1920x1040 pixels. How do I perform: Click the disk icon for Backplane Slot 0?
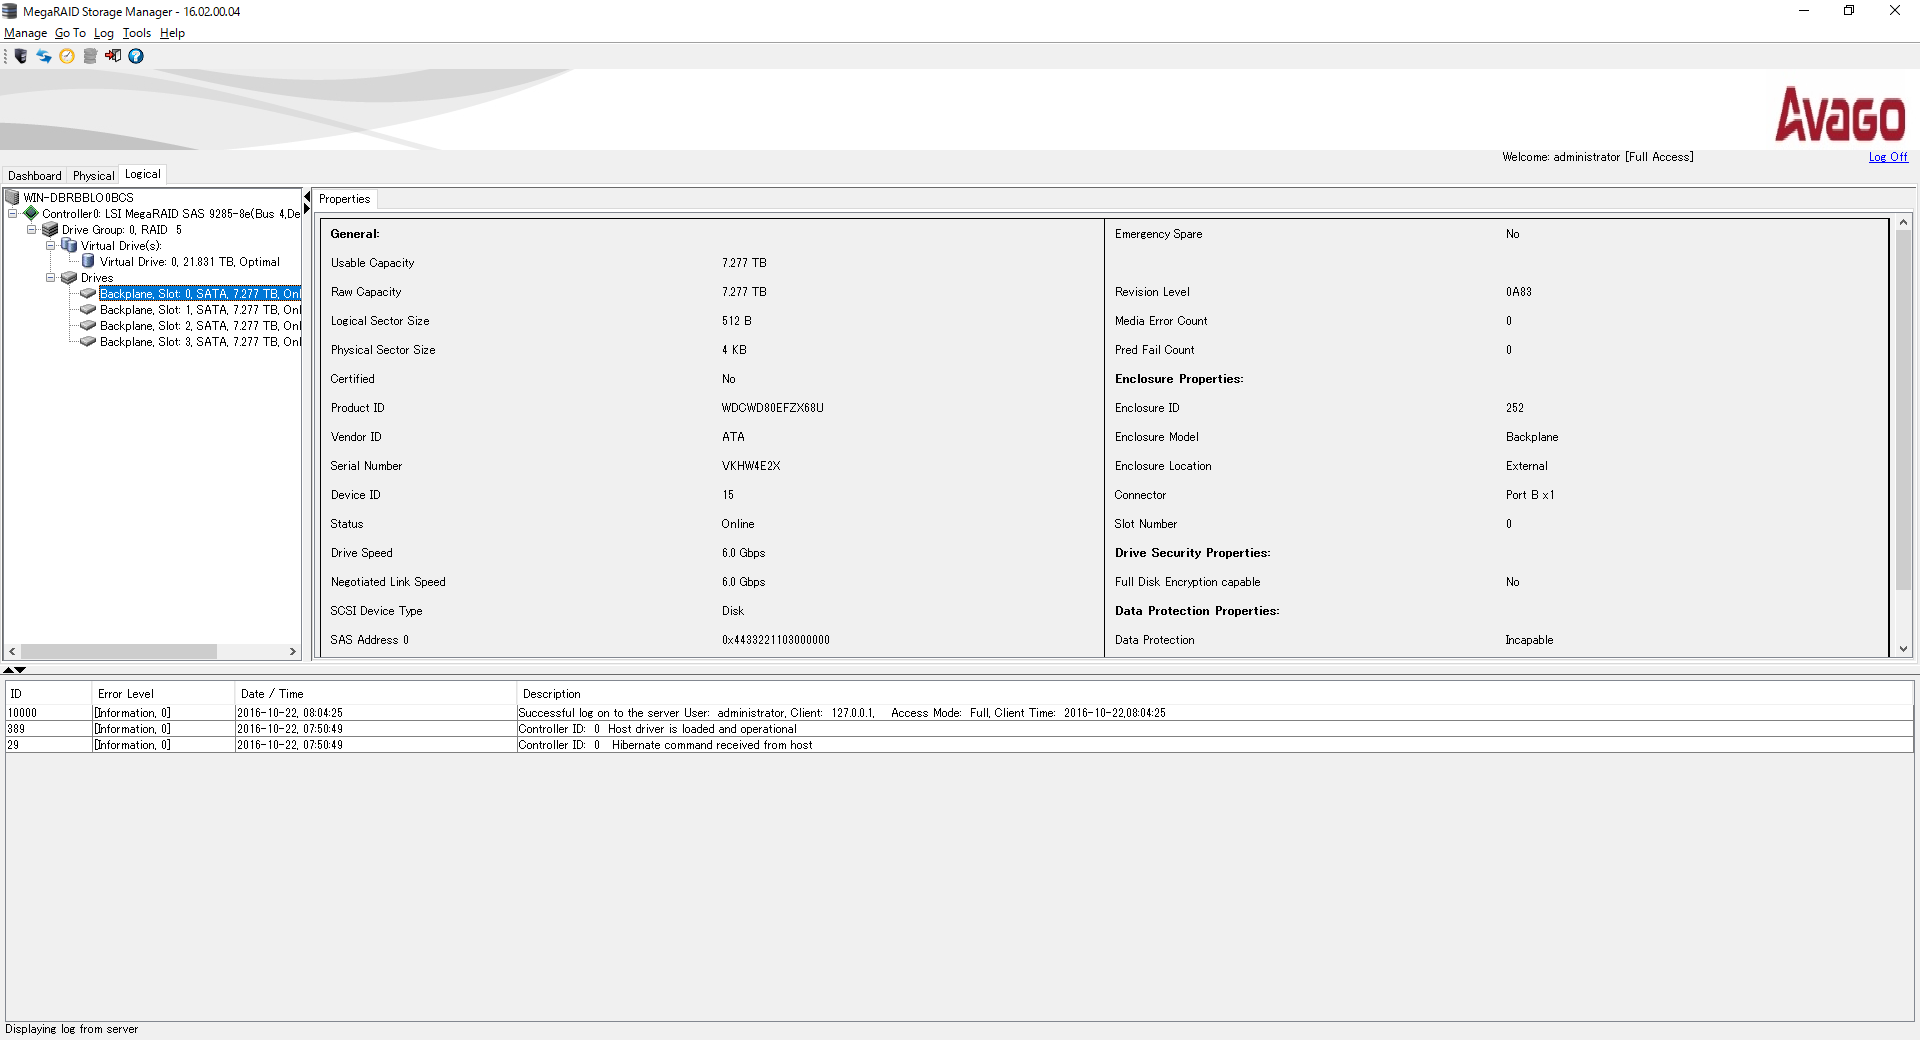pos(88,293)
